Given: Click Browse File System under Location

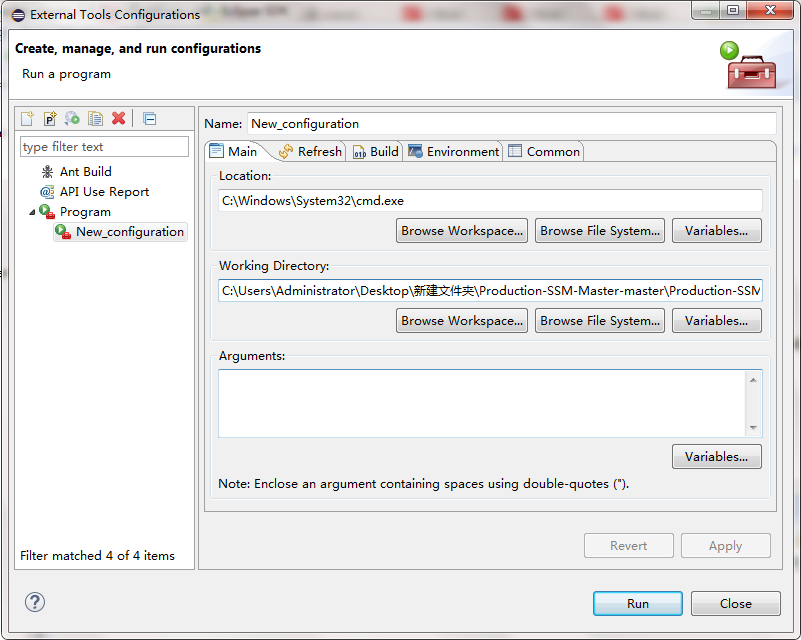Looking at the screenshot, I should (x=600, y=231).
